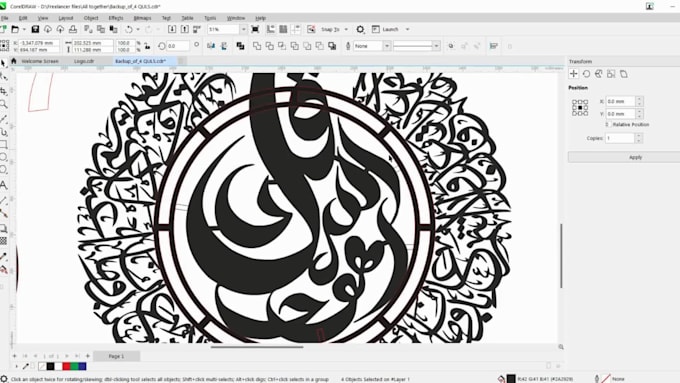Image resolution: width=680 pixels, height=383 pixels.
Task: Expand the Open file dropdown arrow
Action: tap(24, 29)
